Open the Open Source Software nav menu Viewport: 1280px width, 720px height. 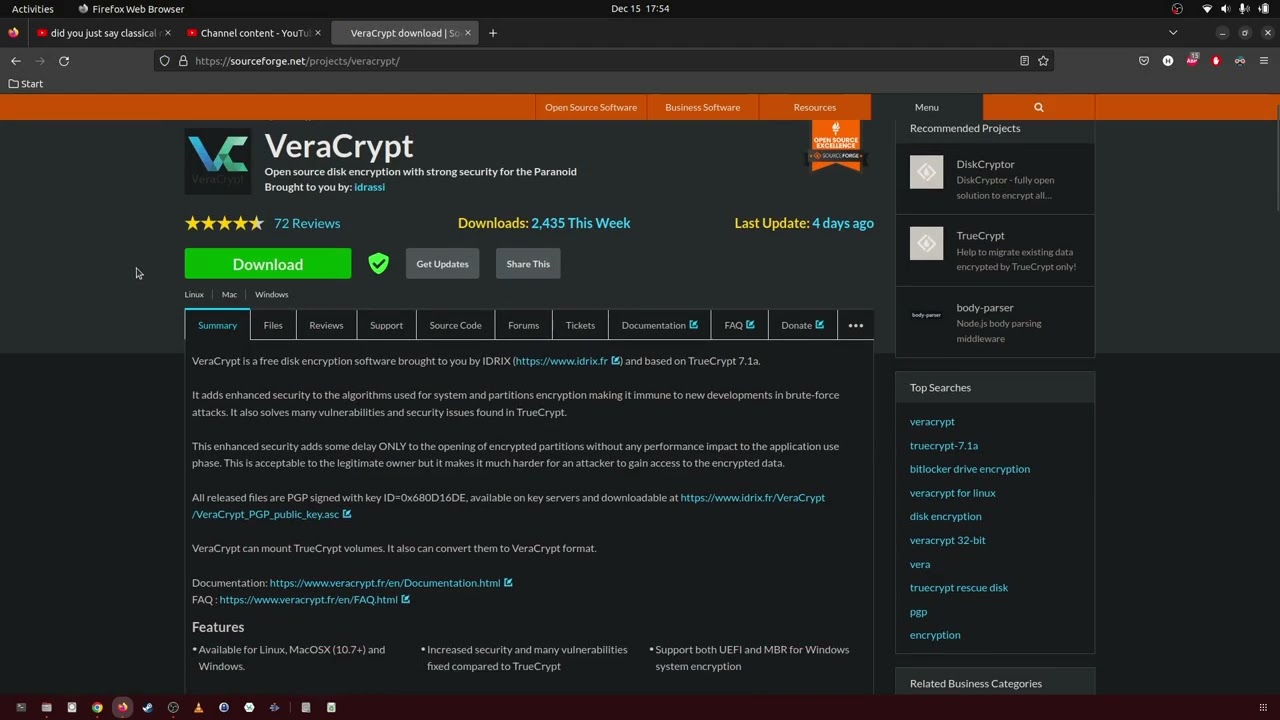point(591,107)
